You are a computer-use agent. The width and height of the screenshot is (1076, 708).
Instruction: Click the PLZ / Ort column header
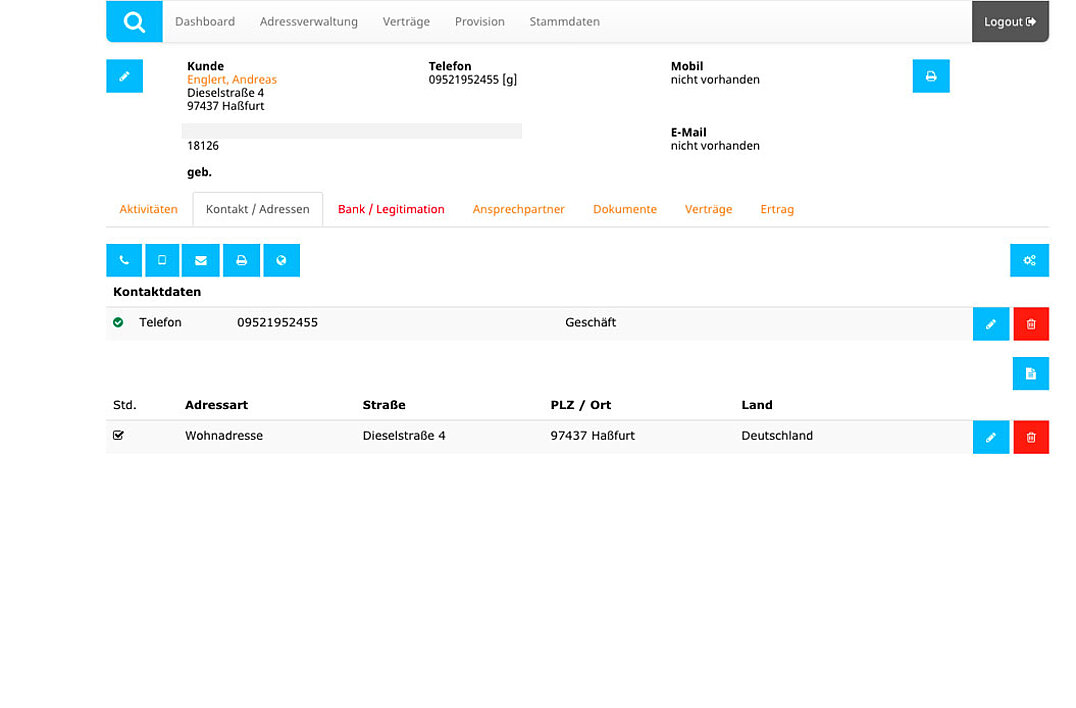click(581, 405)
